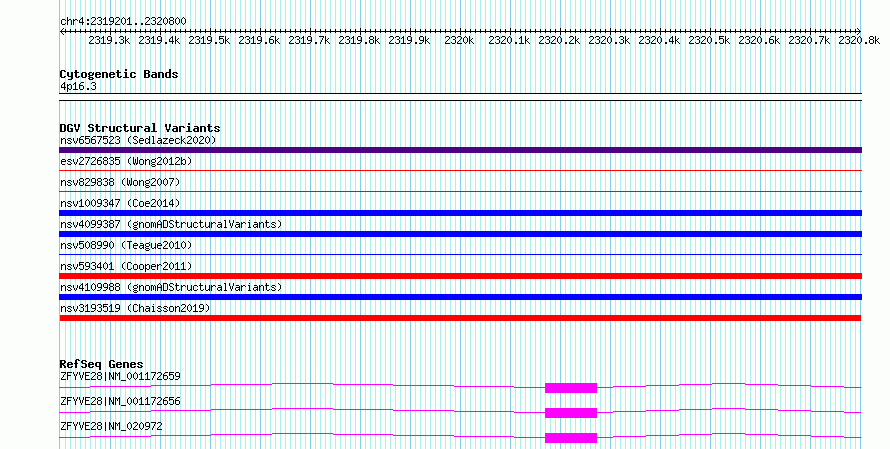Click the DGV Structural Variants track title

140,128
